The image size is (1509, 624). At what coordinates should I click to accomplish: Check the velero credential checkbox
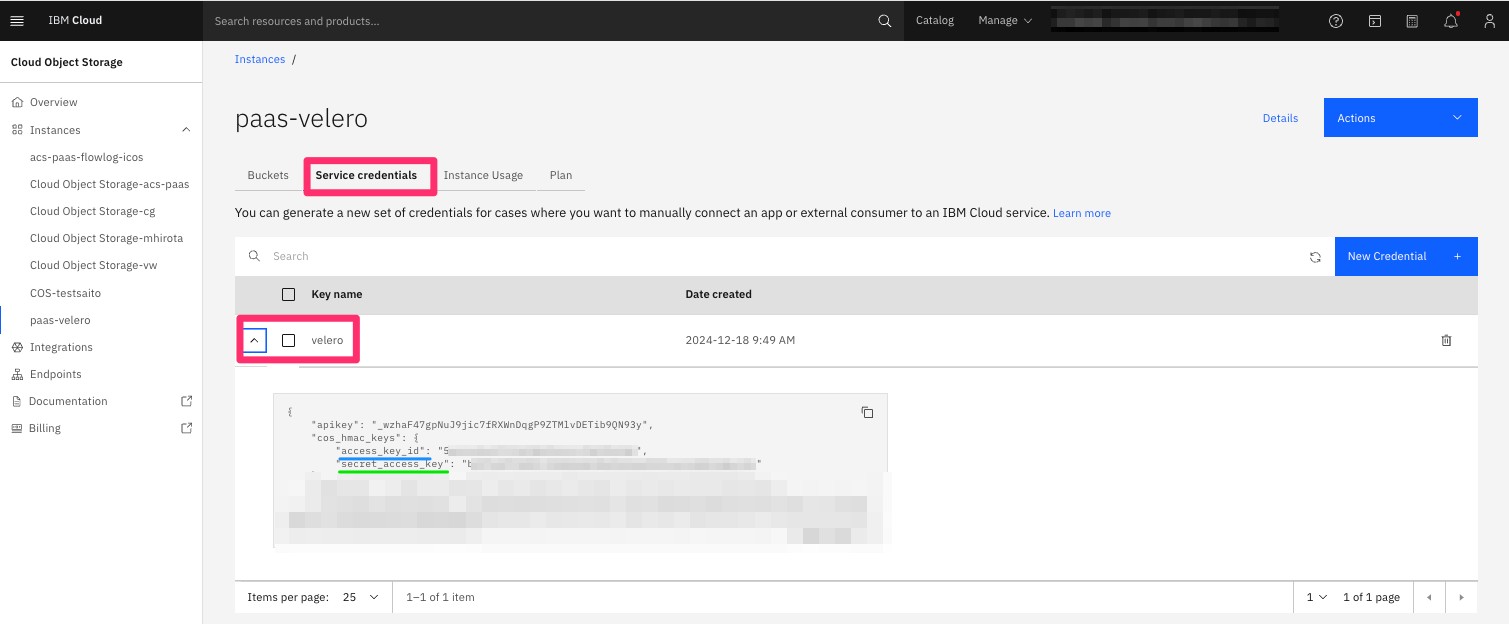288,340
